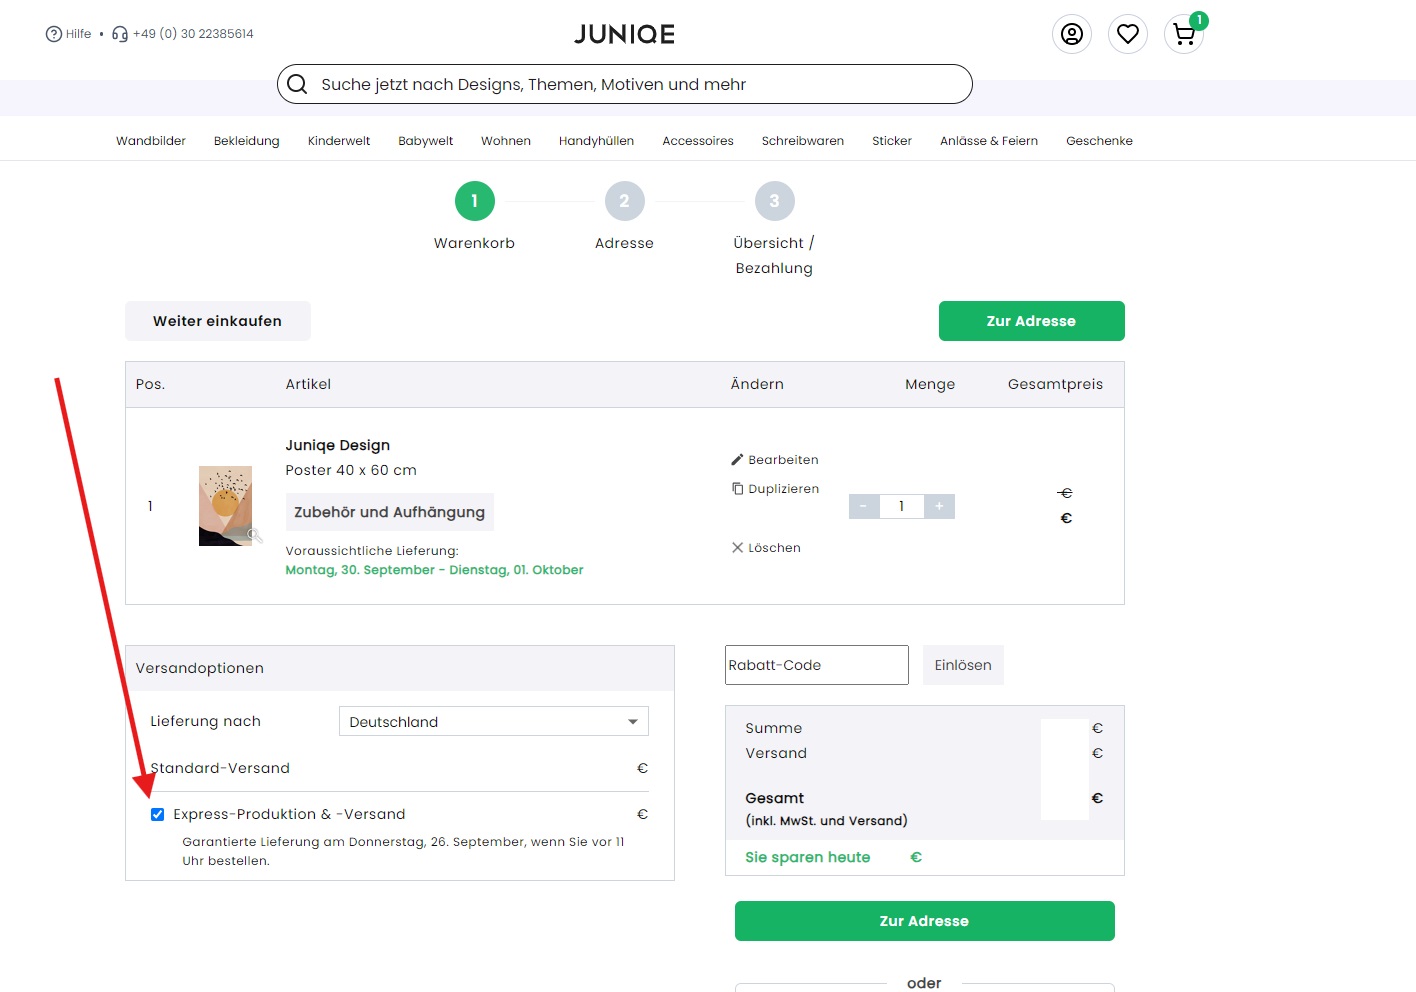Click the JUNIQE logo

pyautogui.click(x=624, y=34)
